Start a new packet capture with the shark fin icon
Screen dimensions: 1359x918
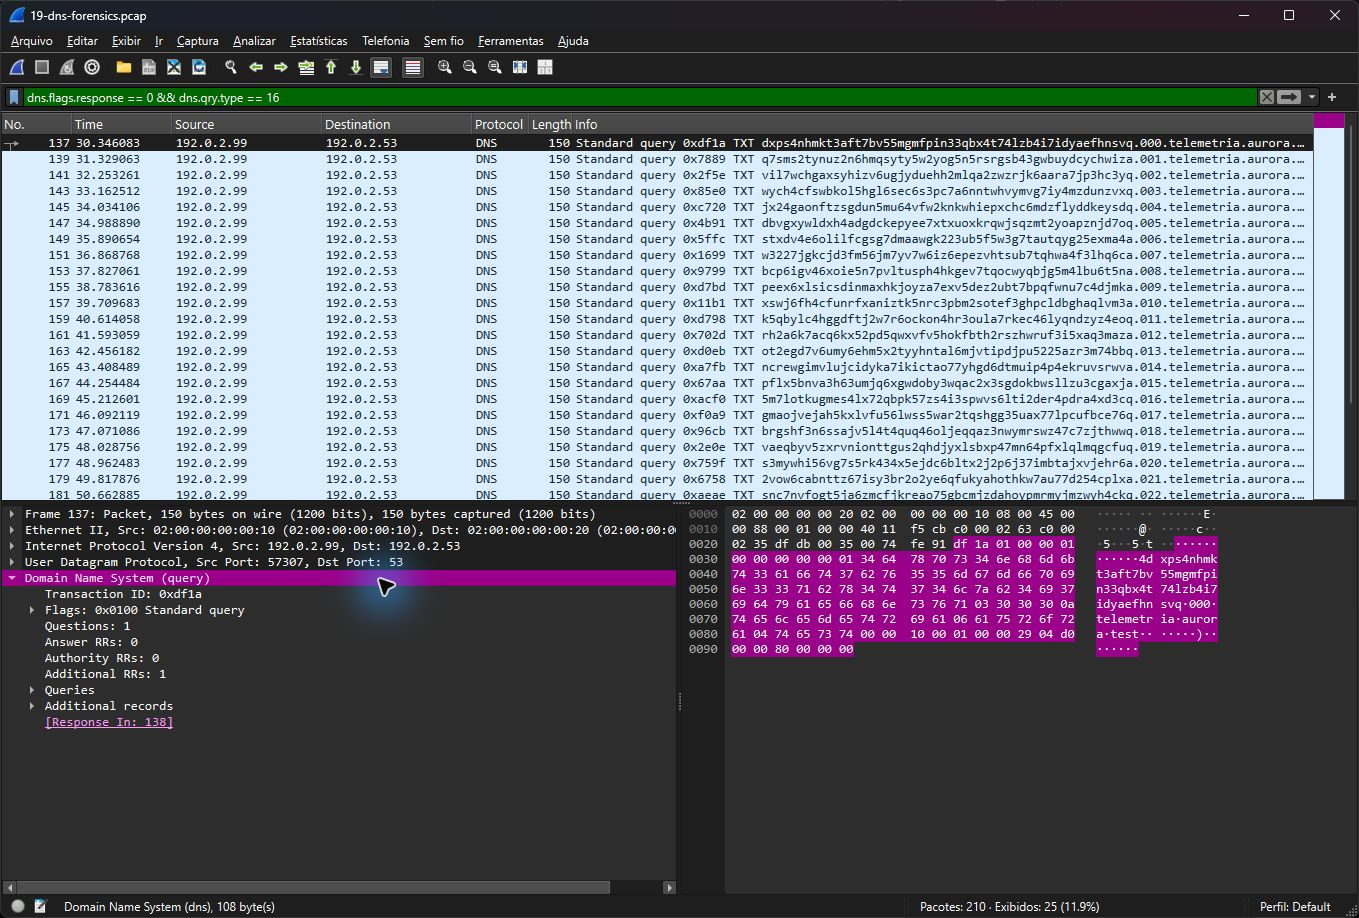(17, 67)
